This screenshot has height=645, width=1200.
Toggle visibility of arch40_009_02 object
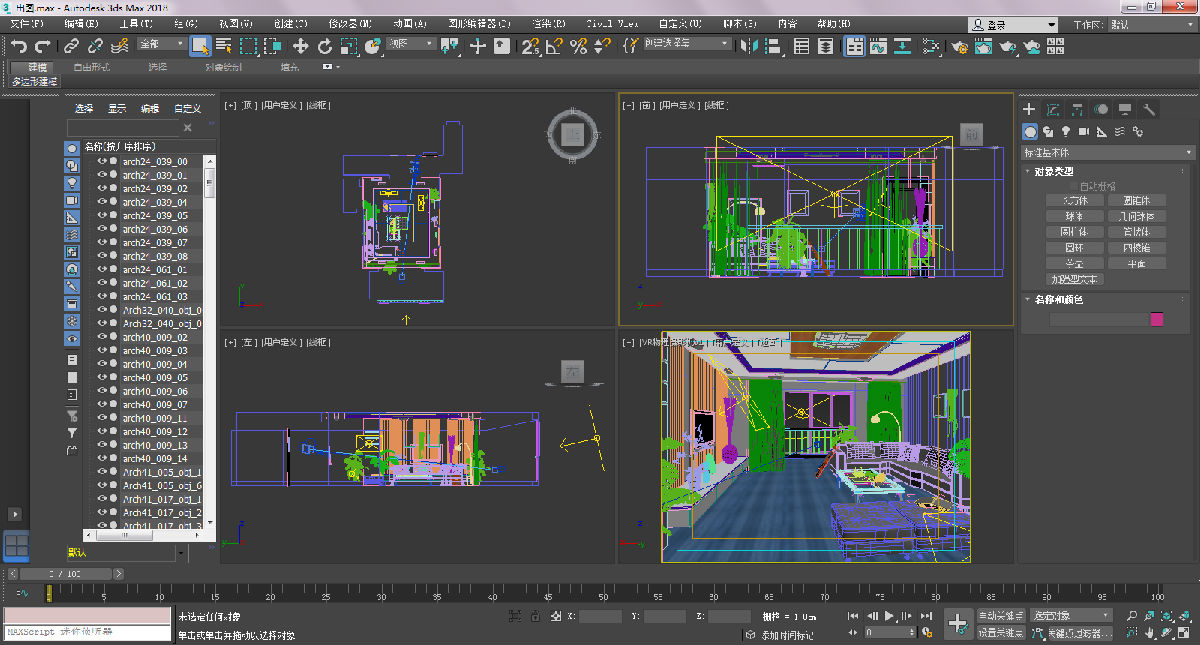click(101, 337)
